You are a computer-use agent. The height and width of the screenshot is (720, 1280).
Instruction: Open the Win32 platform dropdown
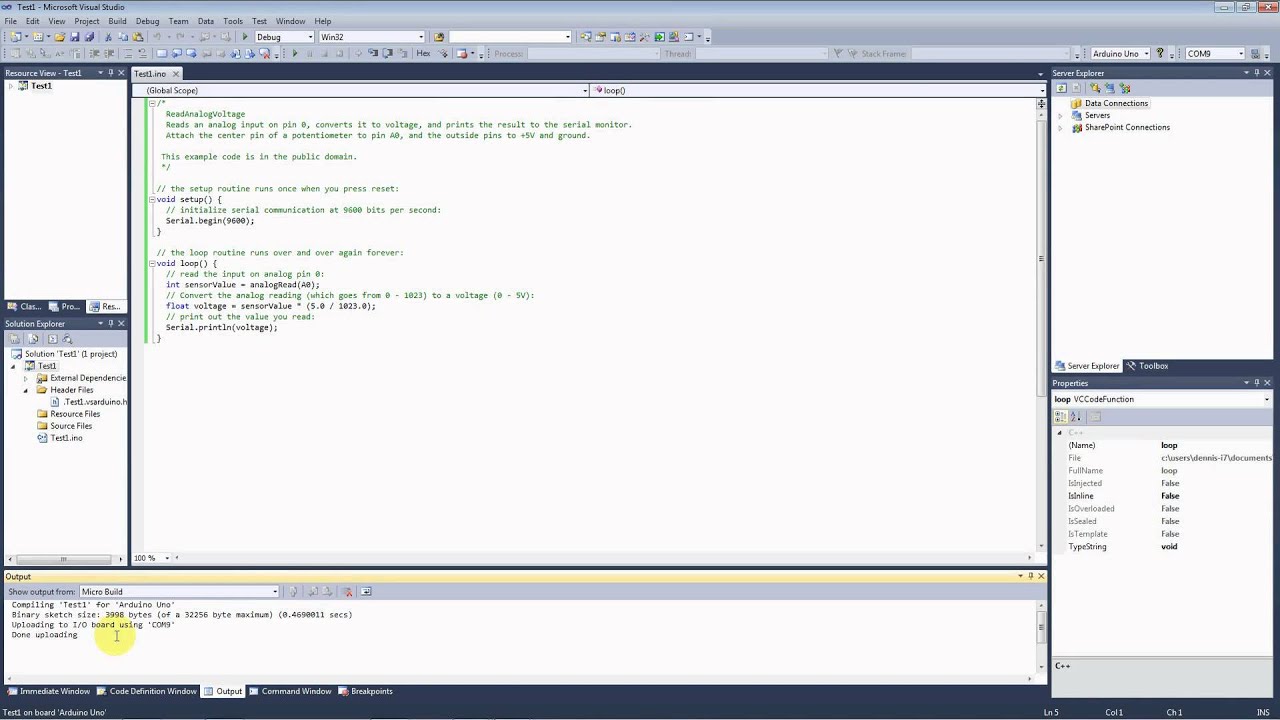tap(421, 37)
